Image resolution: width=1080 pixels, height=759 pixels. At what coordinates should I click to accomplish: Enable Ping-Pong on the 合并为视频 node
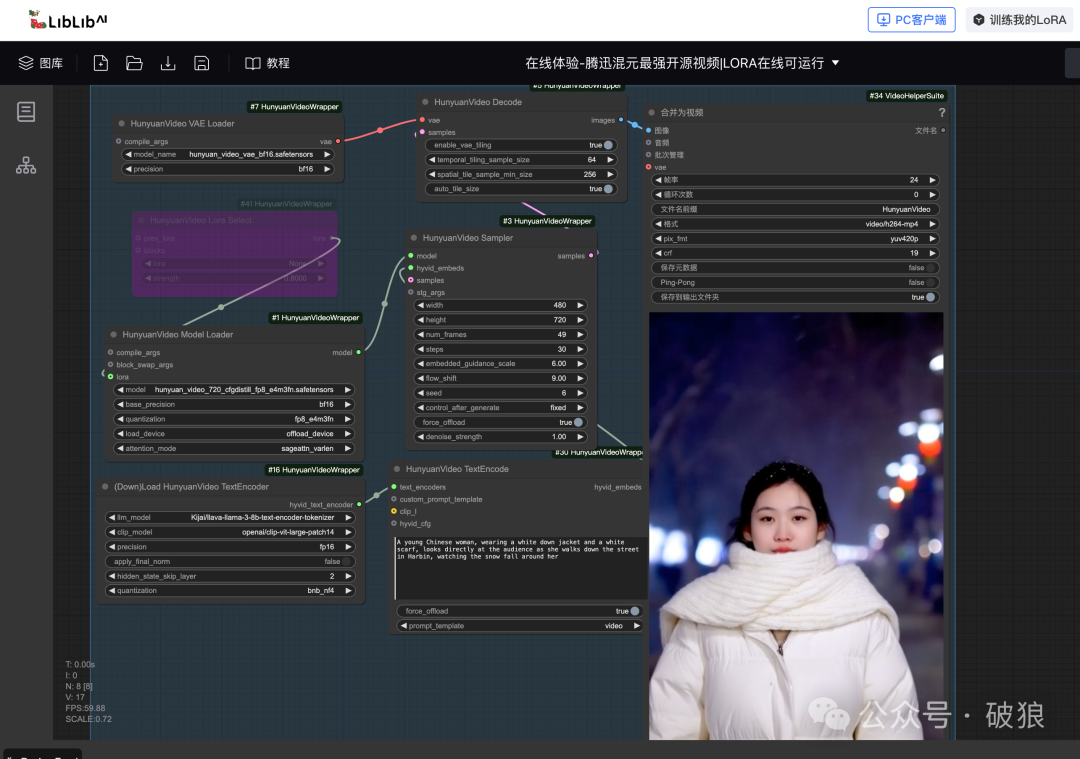point(929,282)
